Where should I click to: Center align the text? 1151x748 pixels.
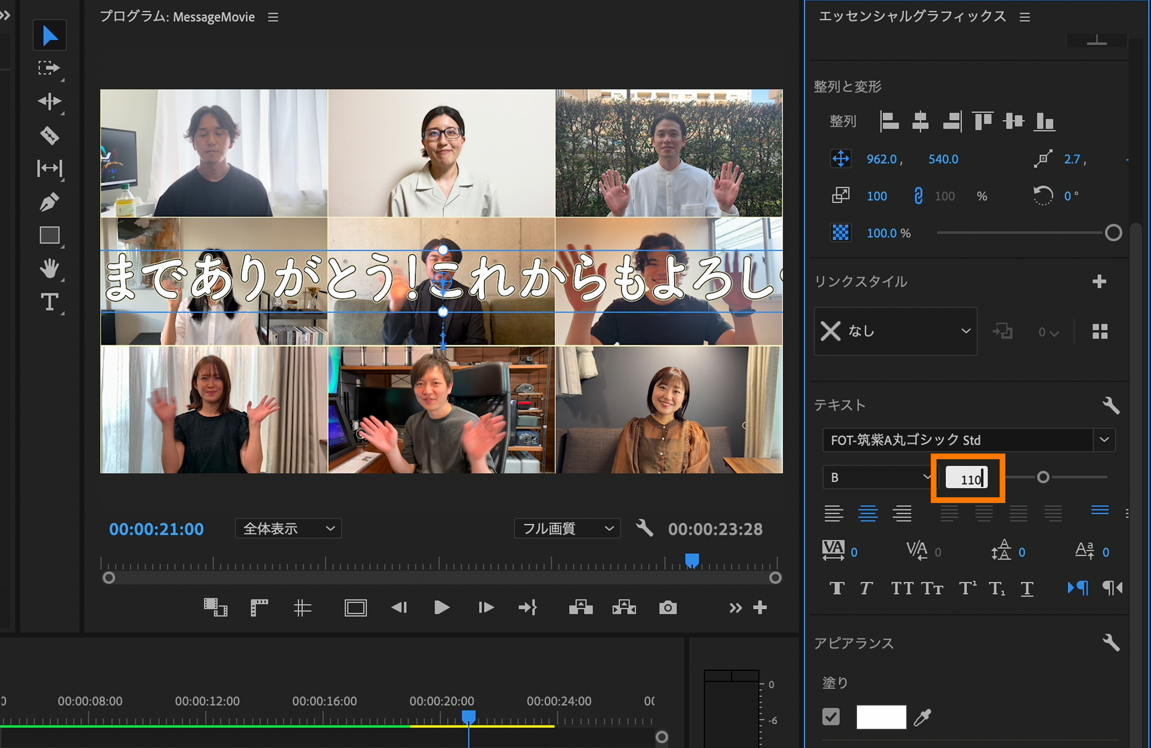868,513
